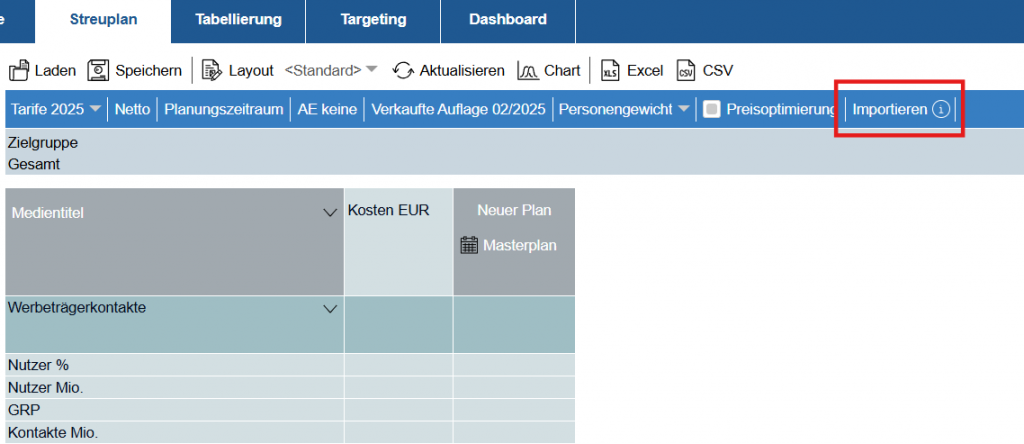Open the Dashboard tab
1024x444 pixels.
pyautogui.click(x=508, y=19)
